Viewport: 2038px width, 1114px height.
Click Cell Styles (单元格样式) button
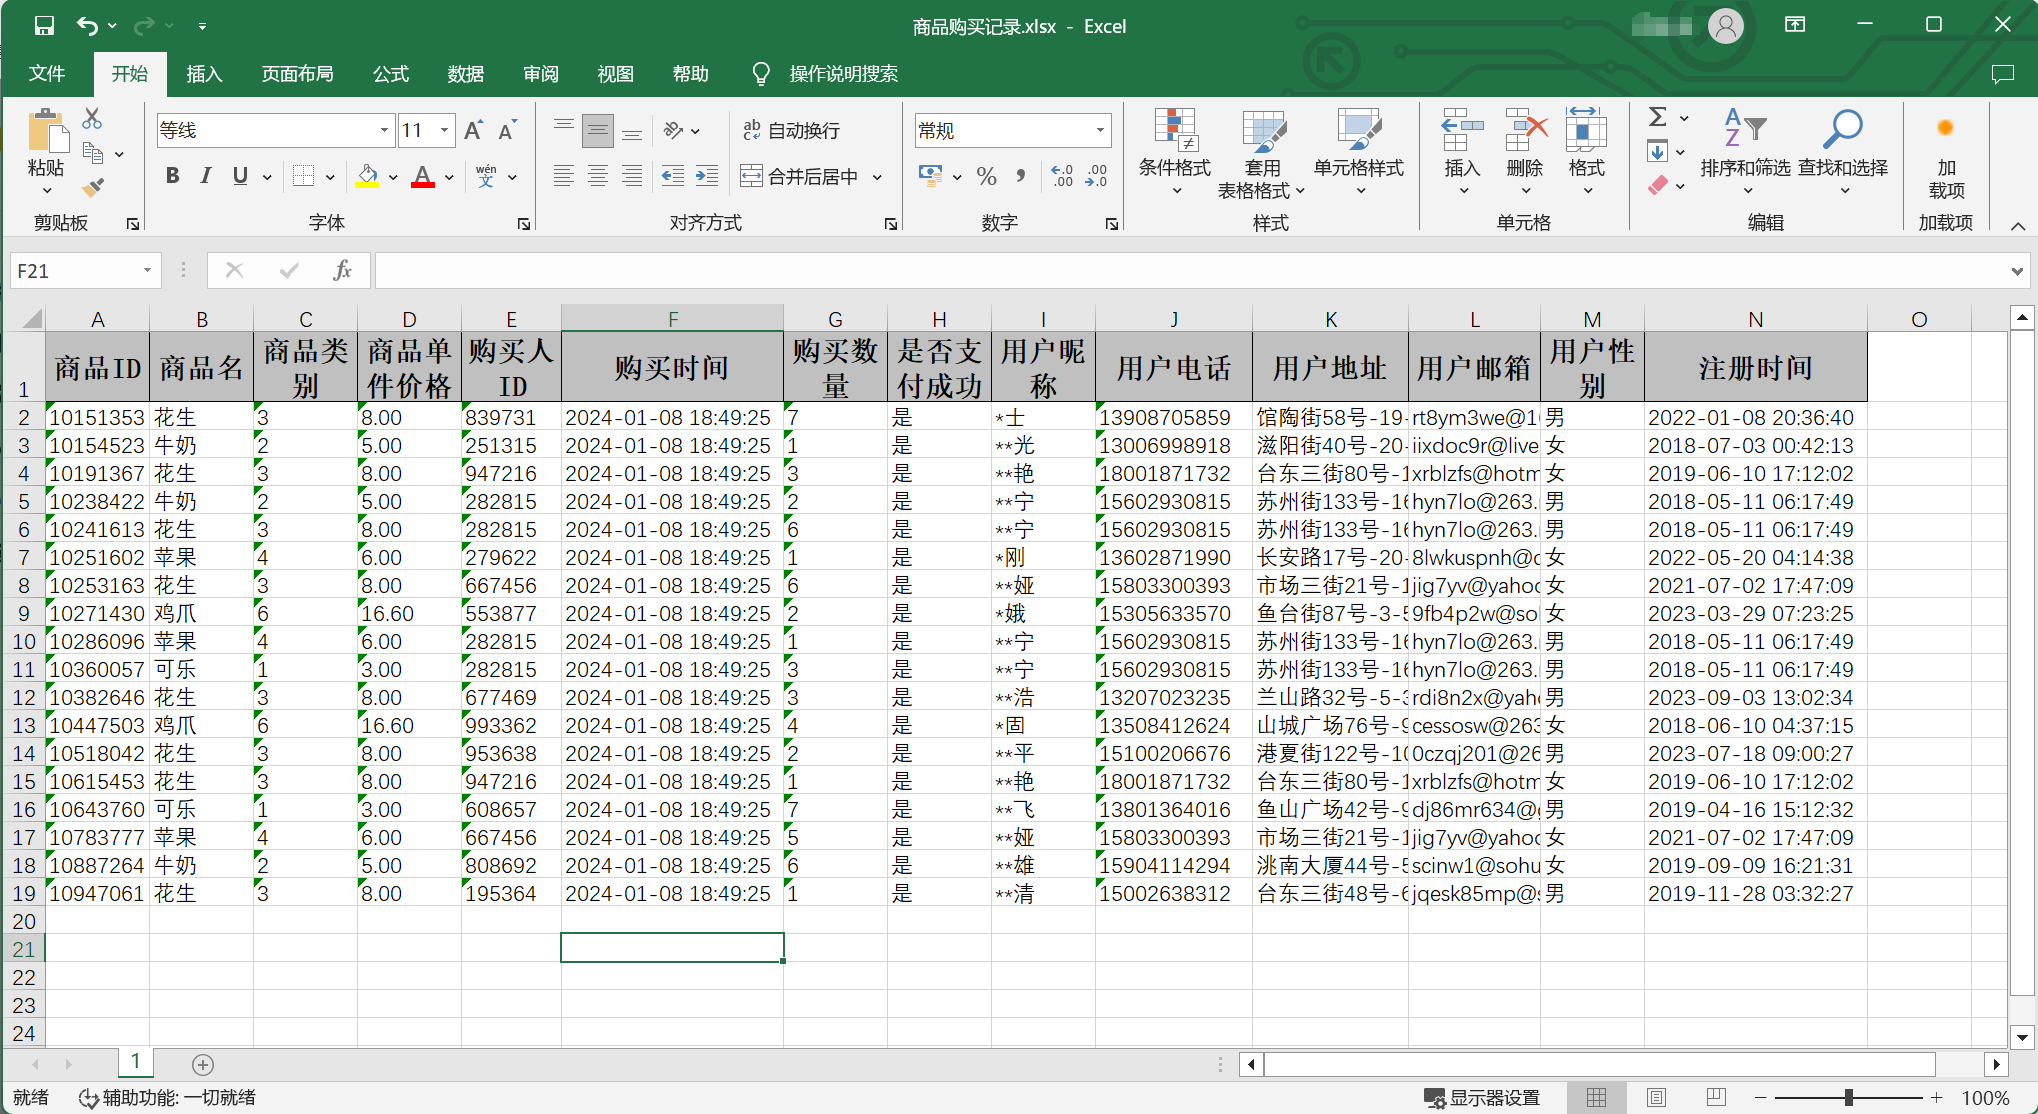pos(1359,152)
